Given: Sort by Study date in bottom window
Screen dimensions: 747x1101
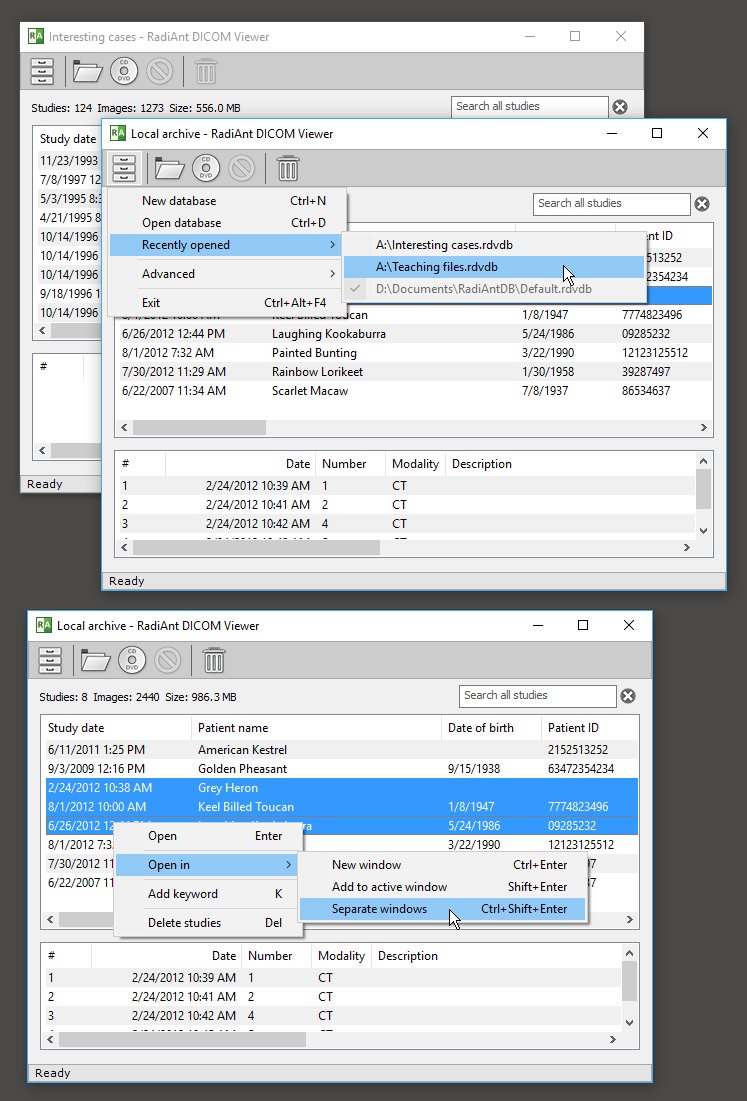Looking at the screenshot, I should (116, 727).
